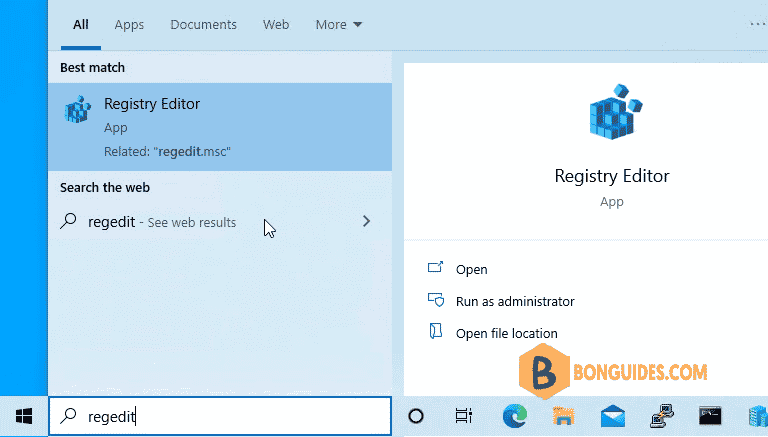Screen dimensions: 768x437
Task: Open the Windows Start button
Action: [x=24, y=416]
